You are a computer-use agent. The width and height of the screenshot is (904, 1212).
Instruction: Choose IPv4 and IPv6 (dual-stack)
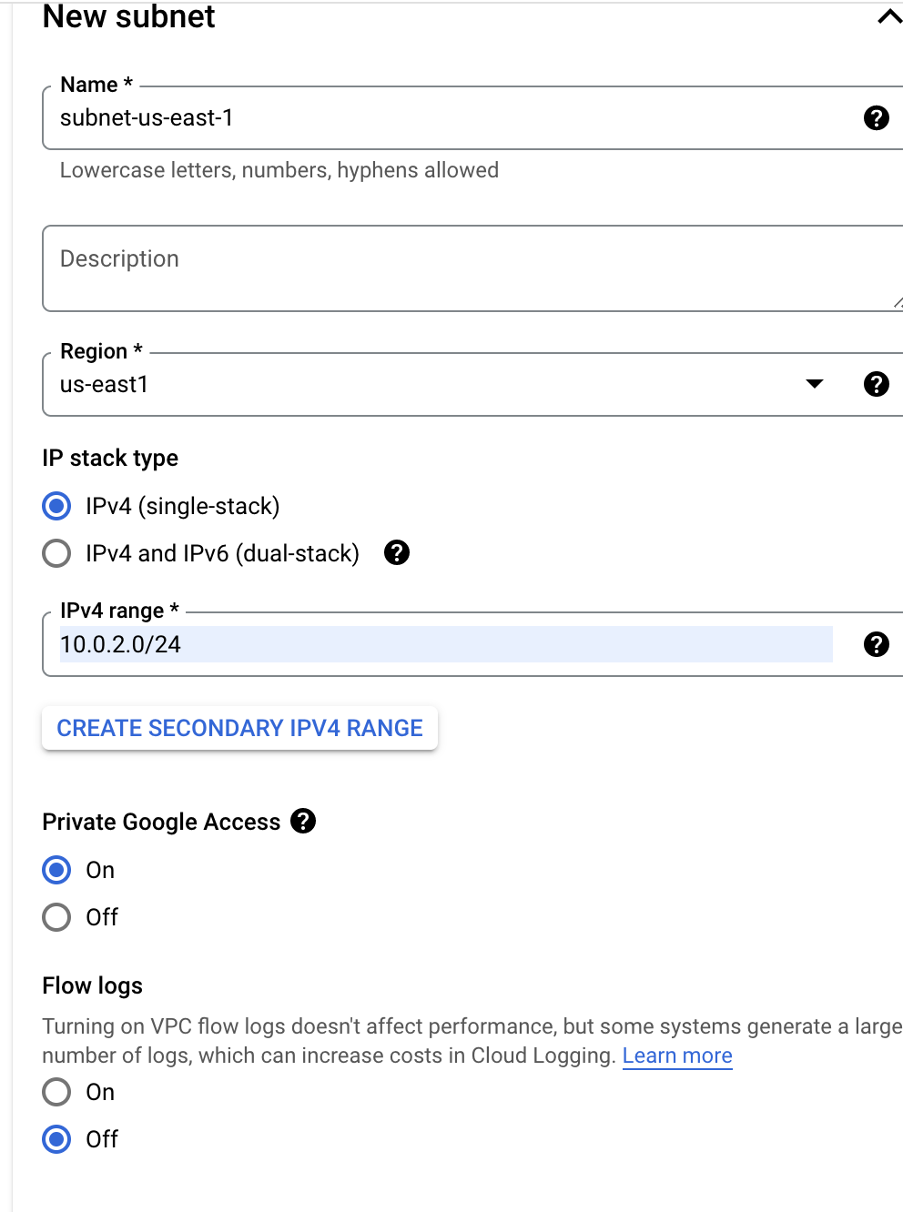[x=56, y=553]
